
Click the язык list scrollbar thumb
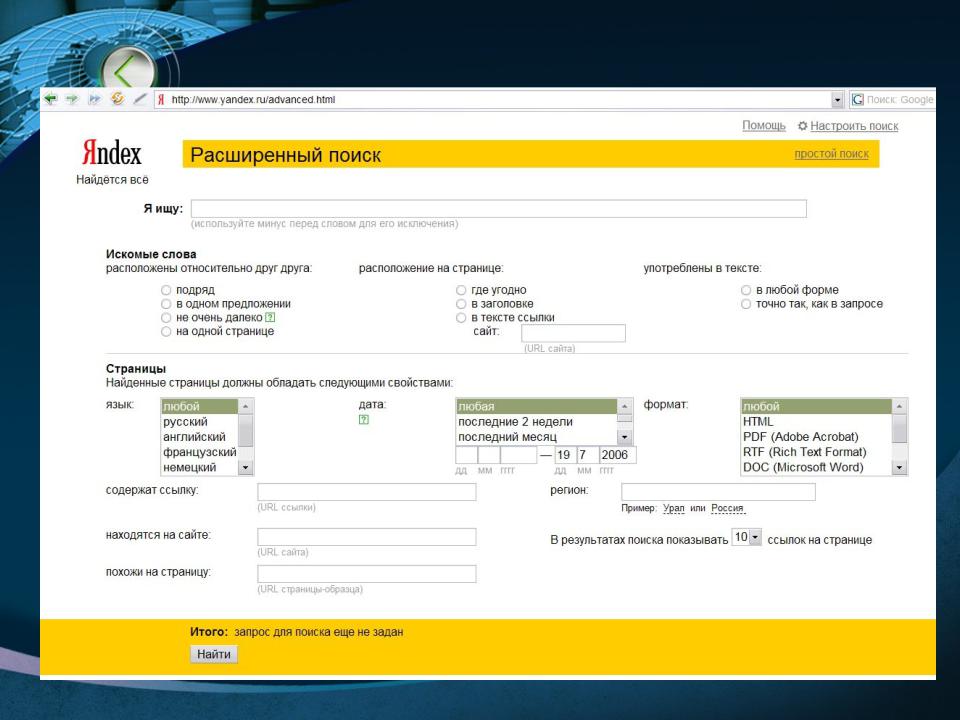[246, 430]
